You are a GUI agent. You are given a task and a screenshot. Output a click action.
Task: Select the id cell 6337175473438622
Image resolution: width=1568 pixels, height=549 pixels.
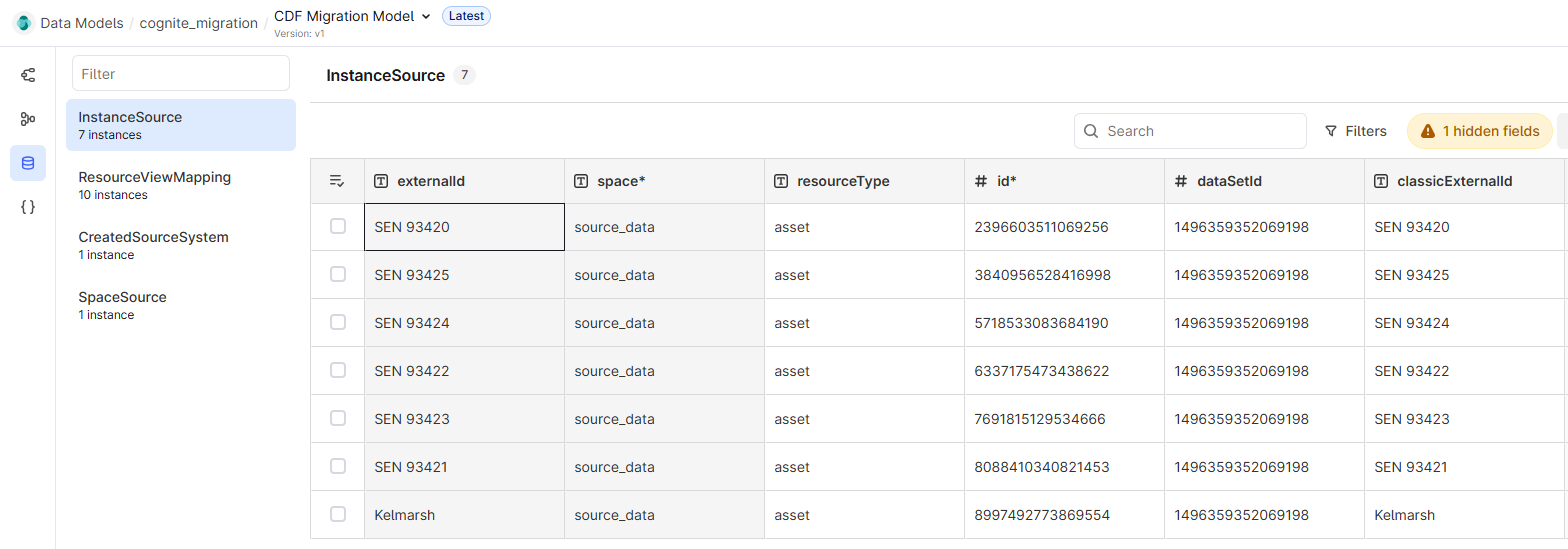tap(1064, 371)
